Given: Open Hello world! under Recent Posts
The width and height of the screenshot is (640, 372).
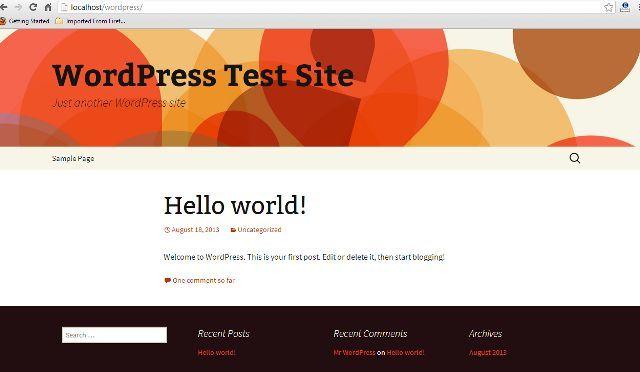Looking at the screenshot, I should tap(217, 352).
